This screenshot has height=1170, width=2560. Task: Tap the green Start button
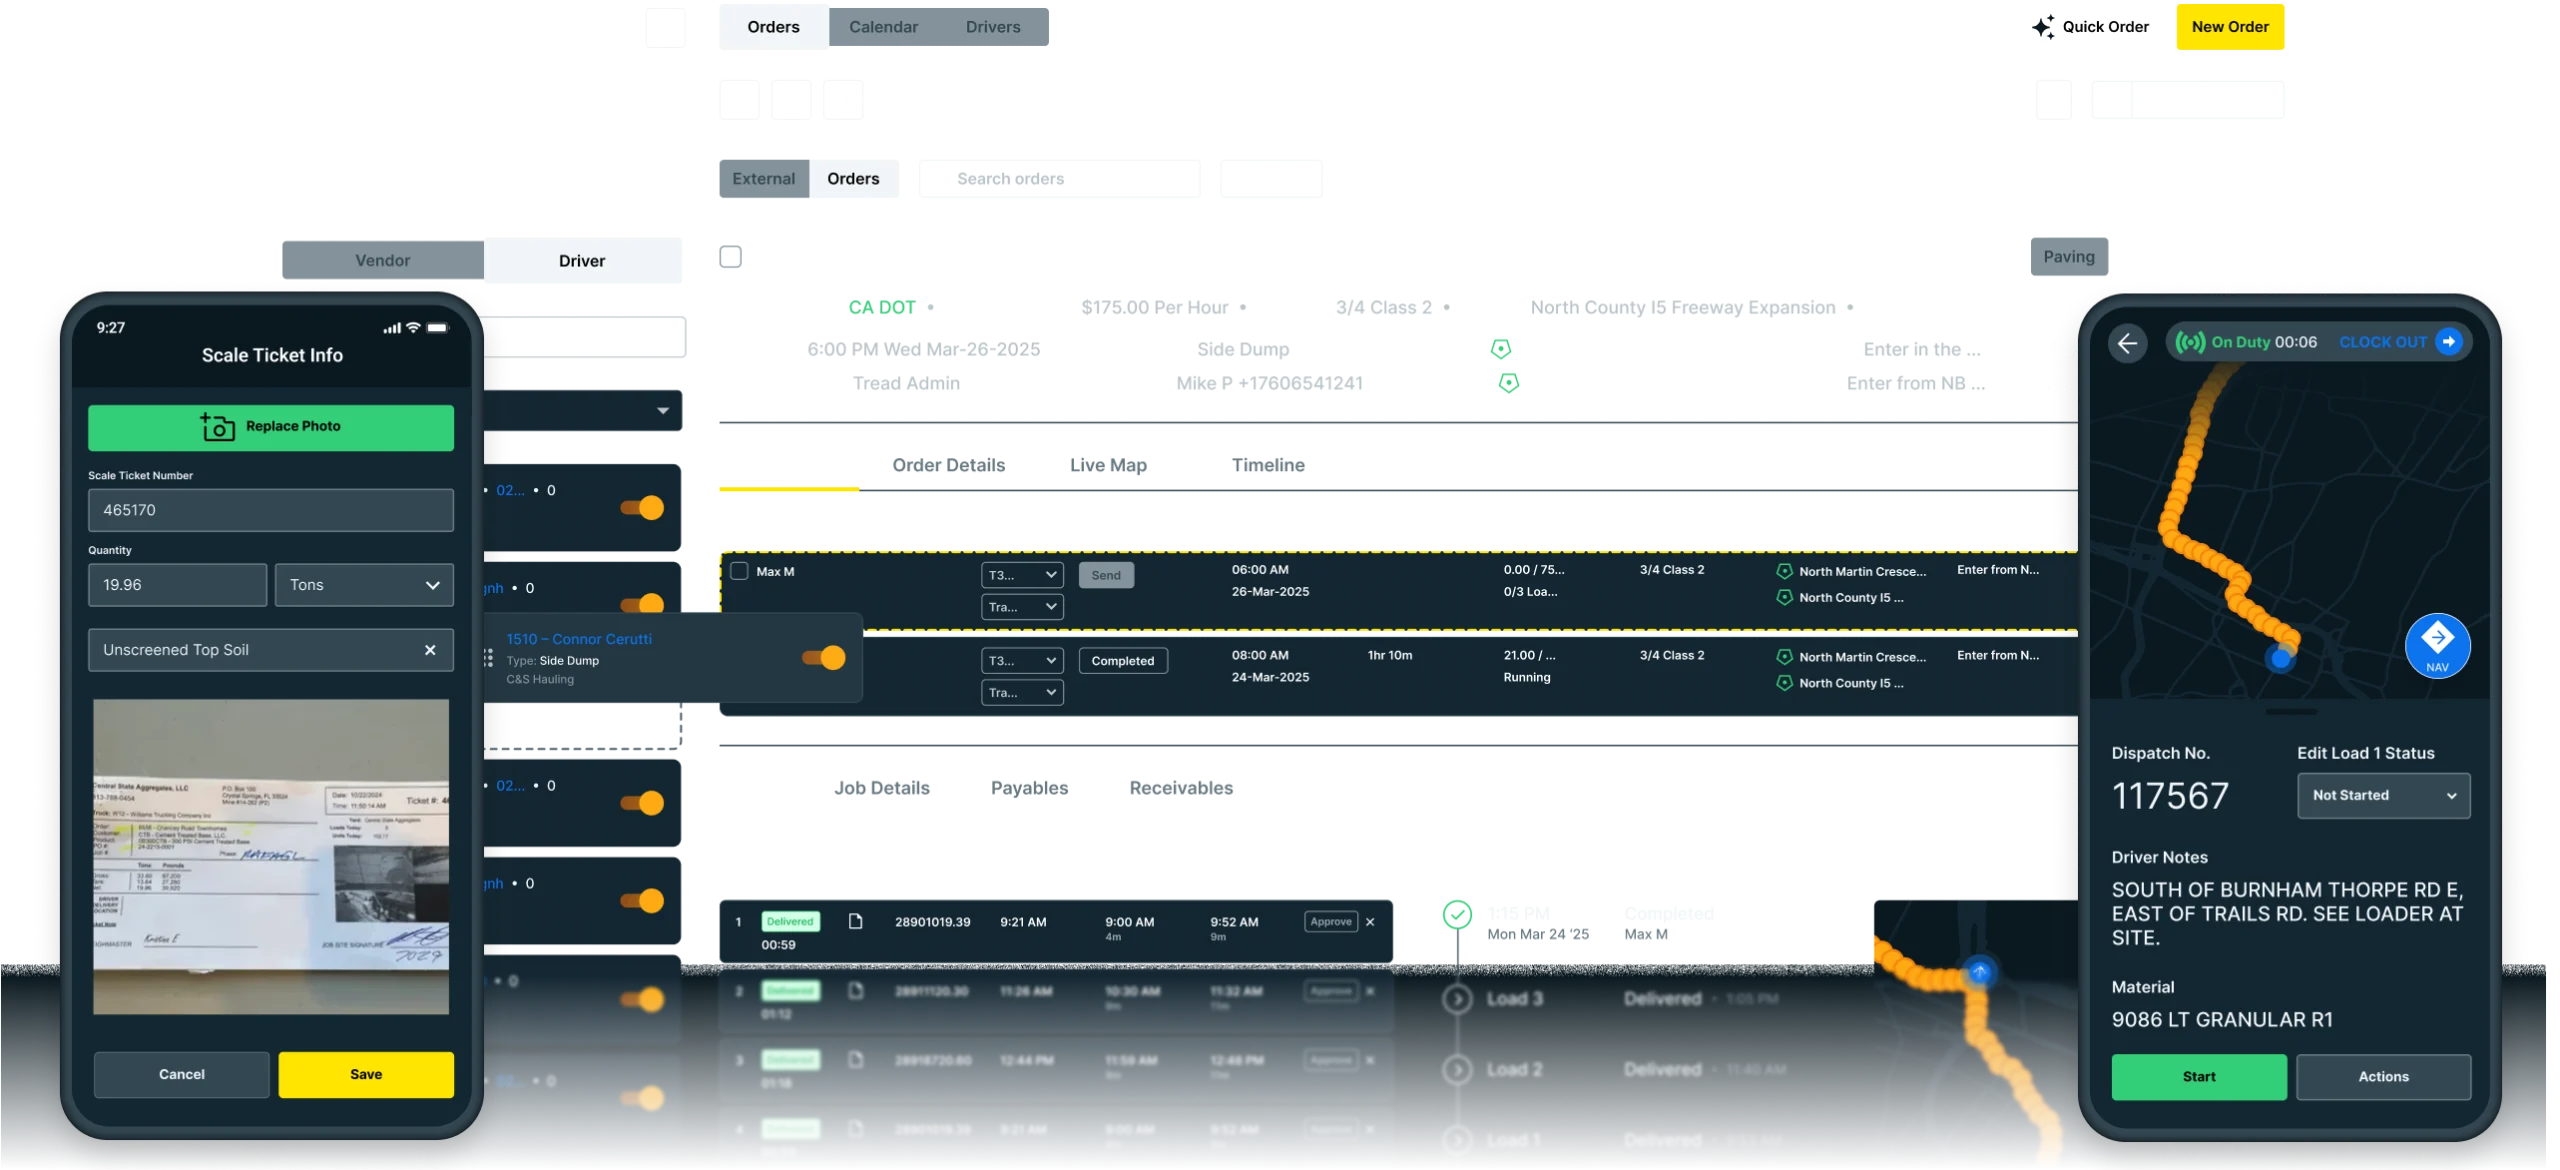2199,1077
